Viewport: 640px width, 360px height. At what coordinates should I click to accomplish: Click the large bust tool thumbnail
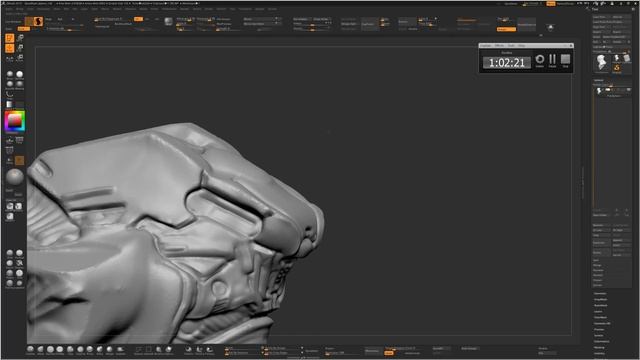pos(601,63)
